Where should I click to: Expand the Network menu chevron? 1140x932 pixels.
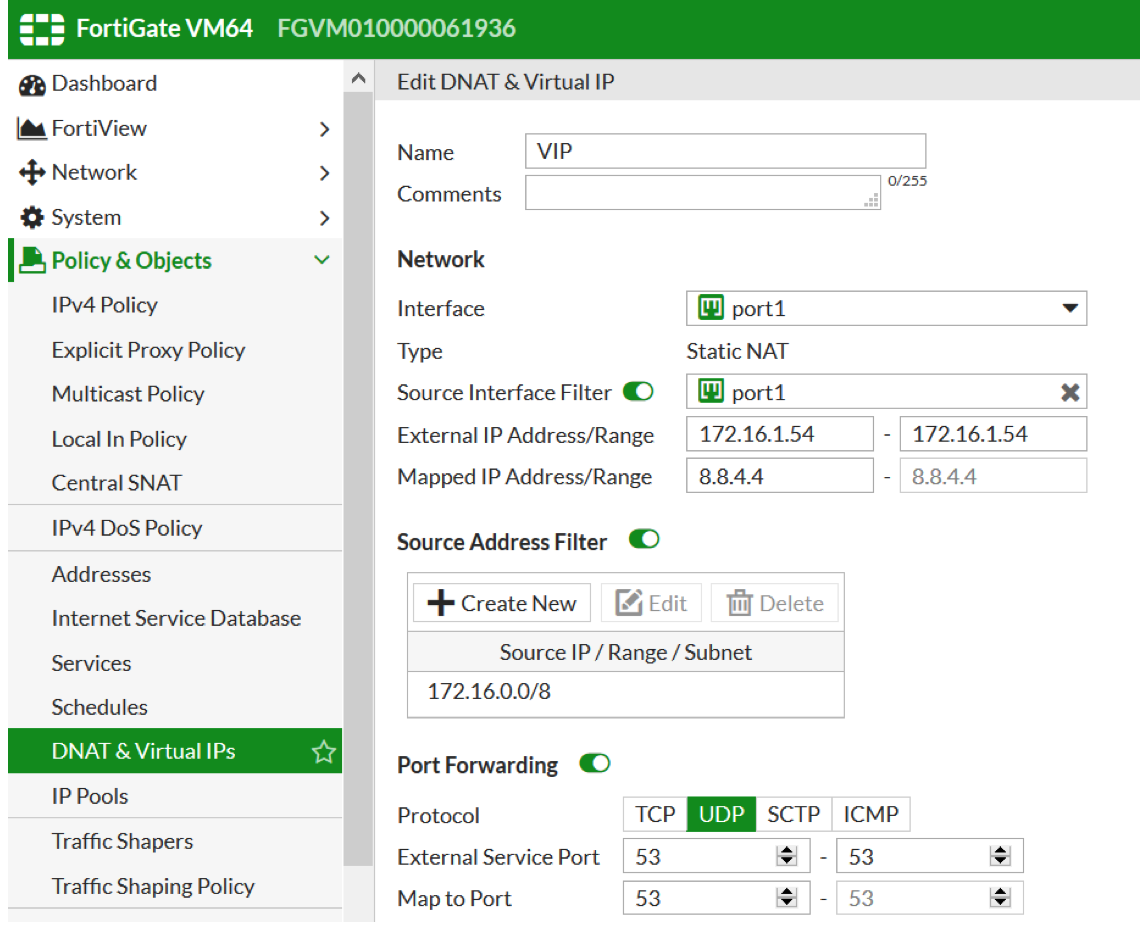click(x=322, y=172)
